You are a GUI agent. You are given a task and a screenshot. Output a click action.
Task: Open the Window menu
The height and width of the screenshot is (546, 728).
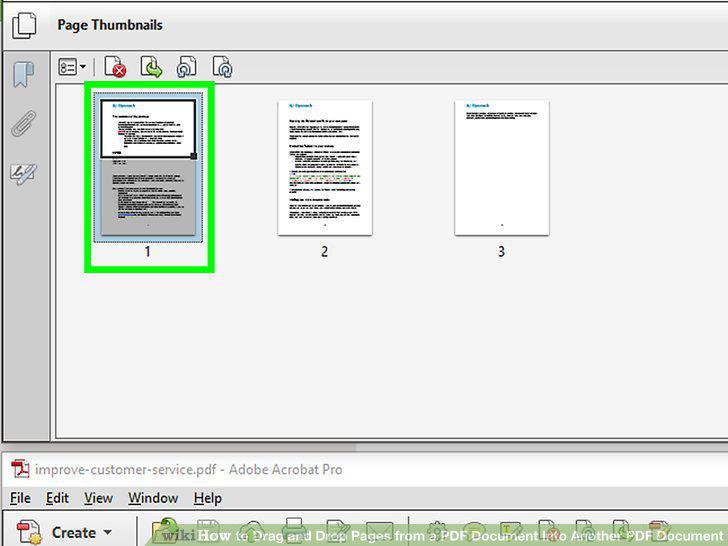coord(153,498)
